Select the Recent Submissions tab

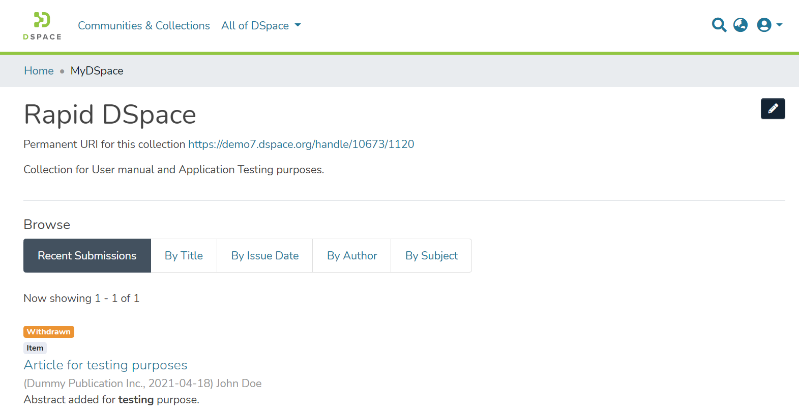tap(87, 255)
